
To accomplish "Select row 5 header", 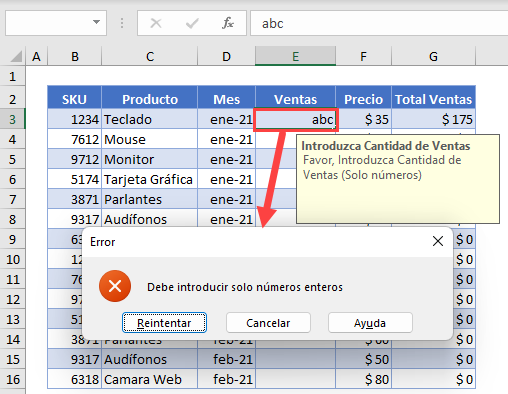I will pos(13,159).
